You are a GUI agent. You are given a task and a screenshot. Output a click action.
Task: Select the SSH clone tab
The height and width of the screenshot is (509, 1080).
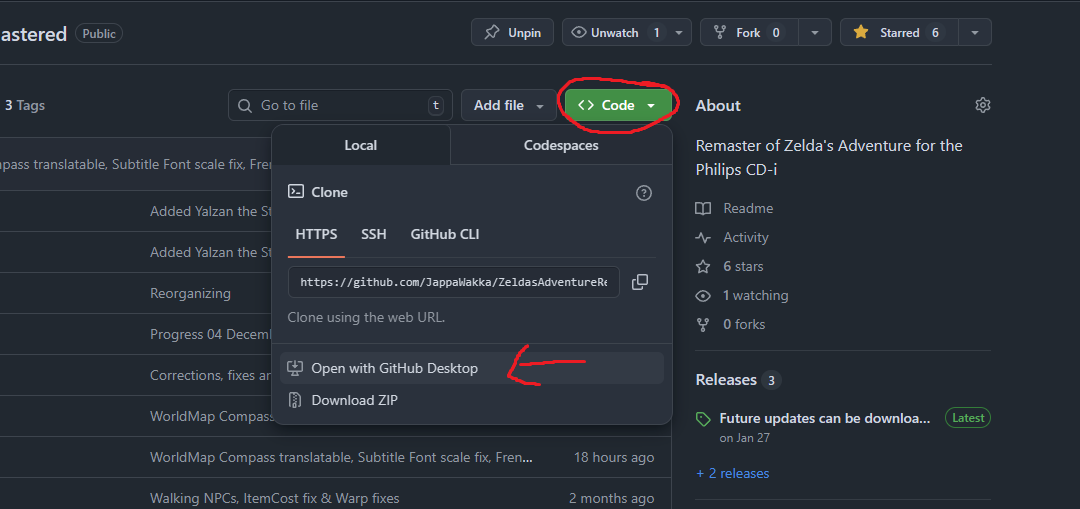373,234
